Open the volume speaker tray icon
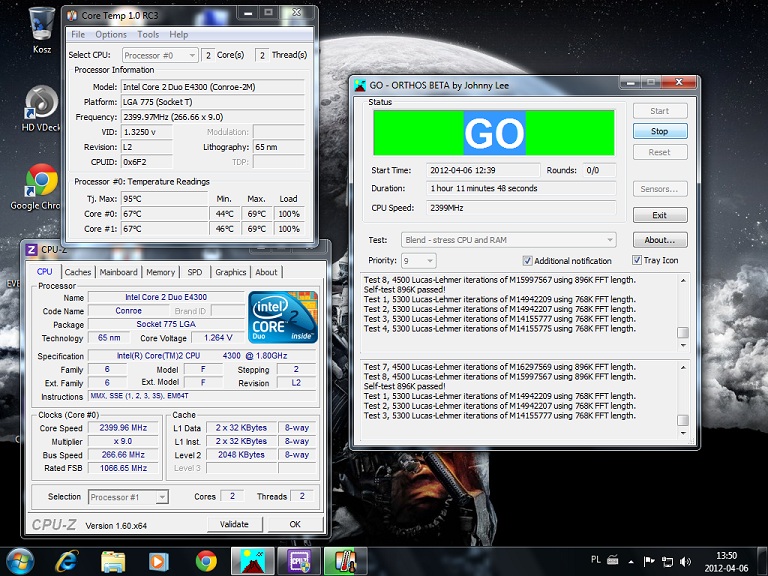The height and width of the screenshot is (576, 768). pyautogui.click(x=686, y=561)
